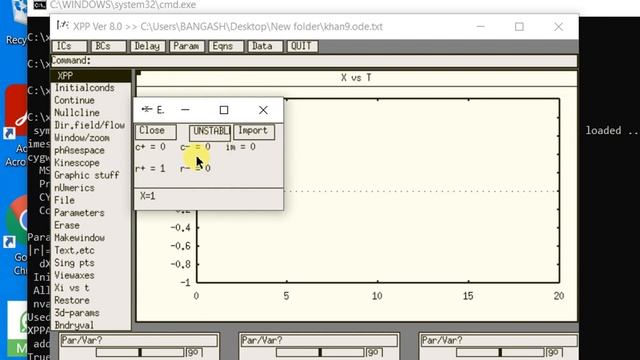
Task: Select phAsespace menu item
Action: [x=80, y=150]
